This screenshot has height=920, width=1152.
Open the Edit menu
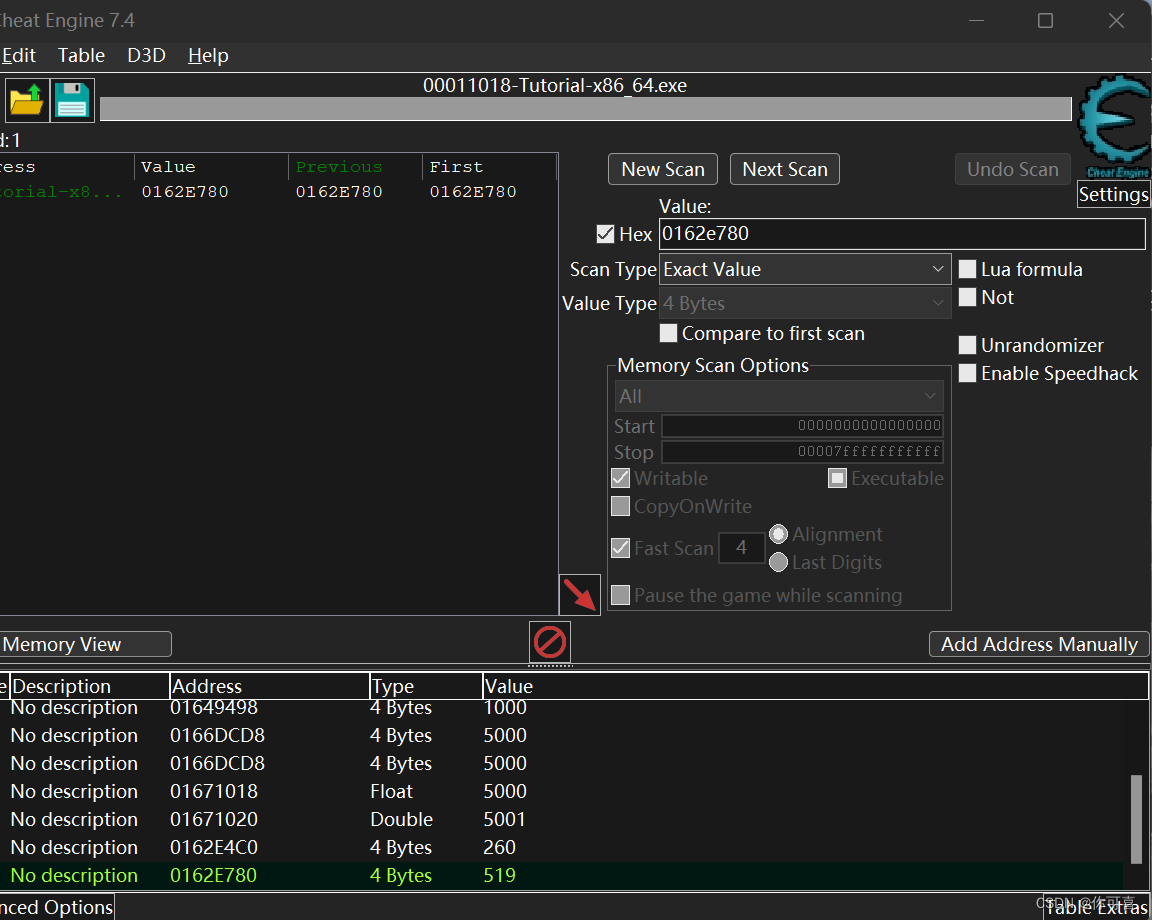click(x=18, y=56)
